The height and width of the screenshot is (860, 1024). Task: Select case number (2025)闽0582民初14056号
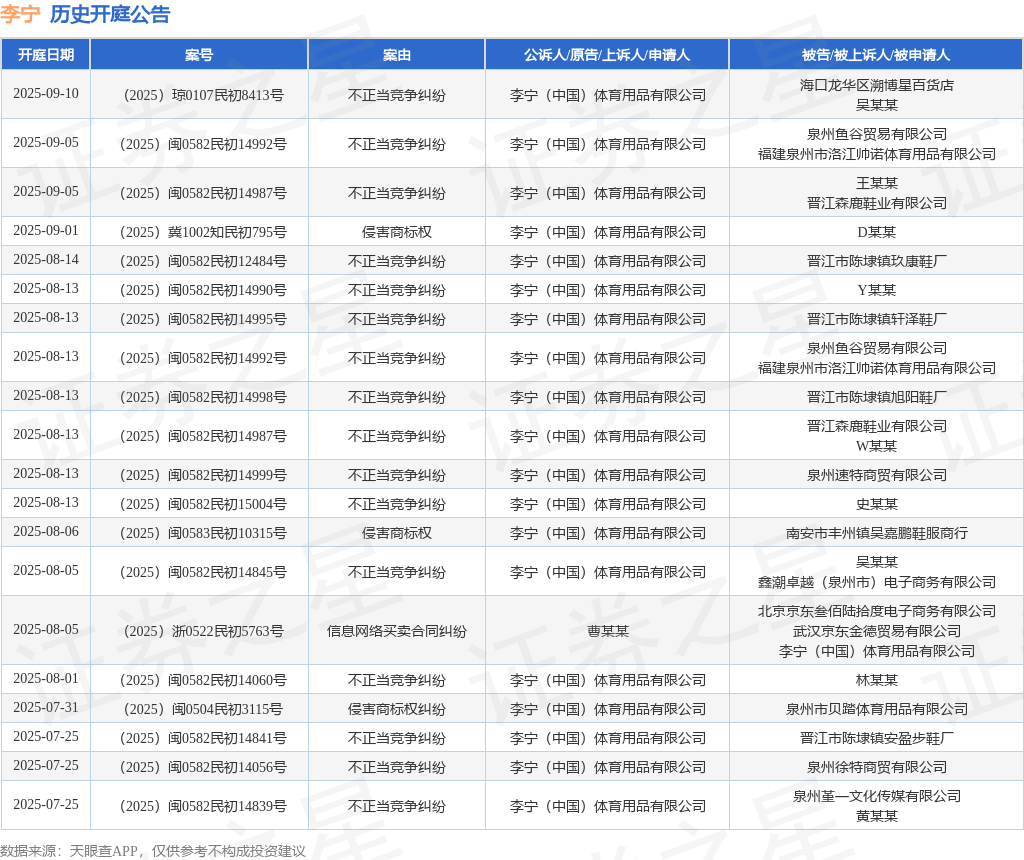(x=203, y=767)
